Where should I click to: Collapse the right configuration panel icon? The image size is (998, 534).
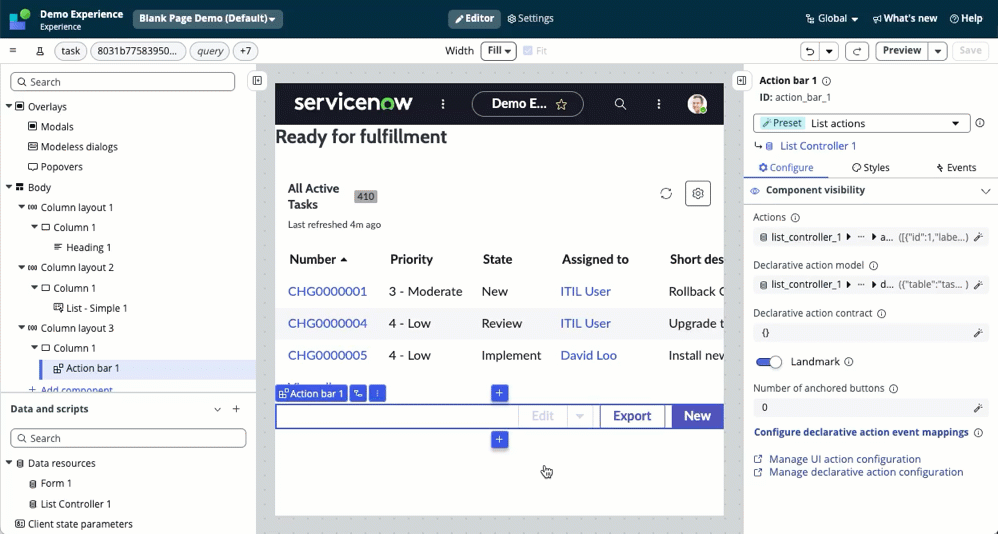click(x=741, y=80)
